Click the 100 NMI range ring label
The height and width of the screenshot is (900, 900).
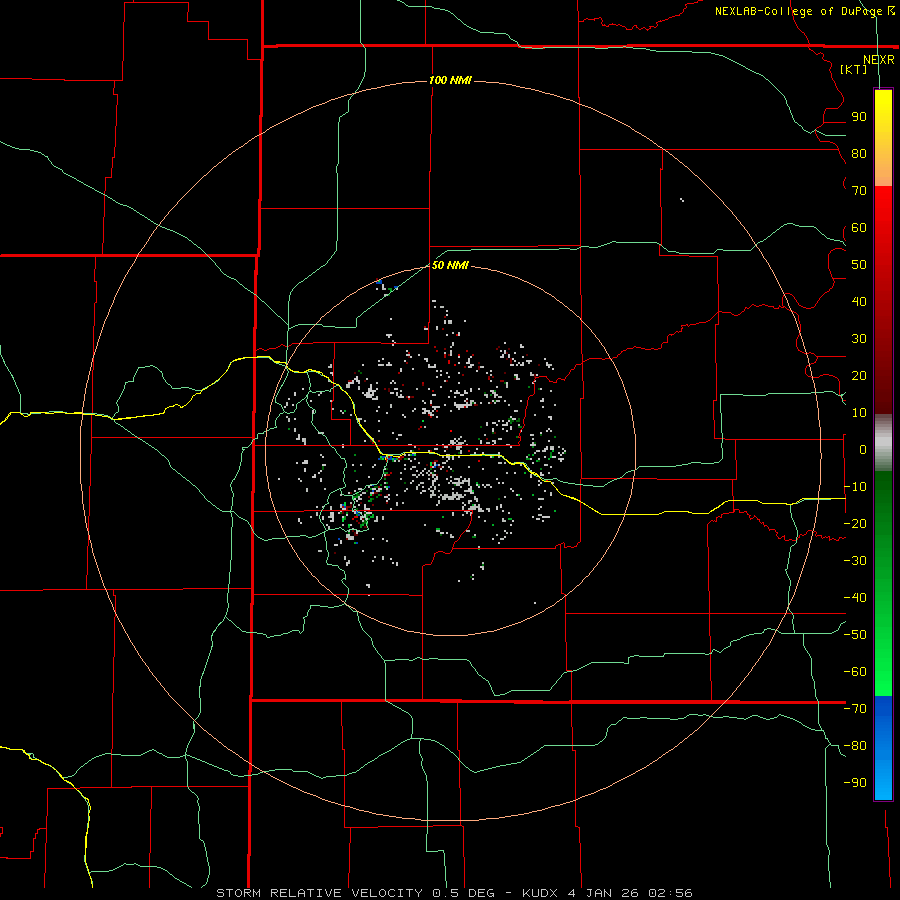(450, 80)
